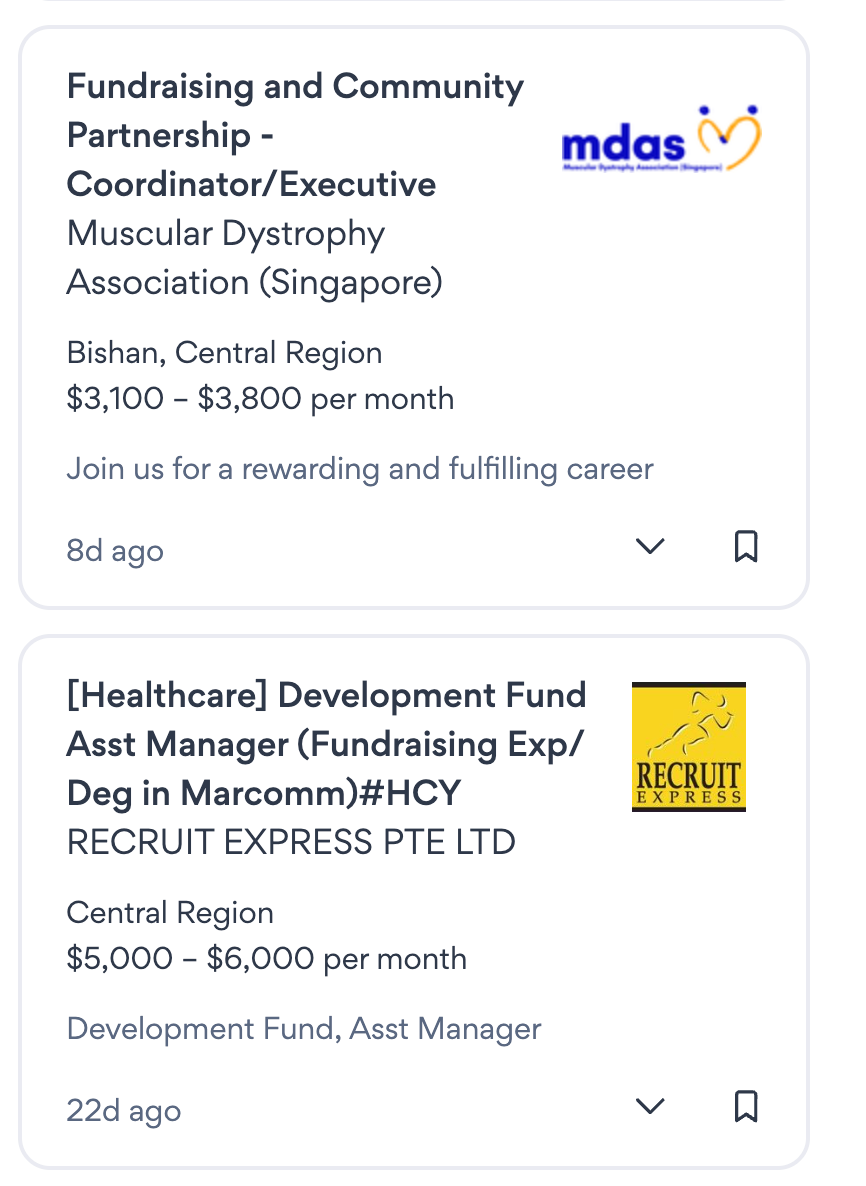This screenshot has height=1186, width=866.
Task: Click the $5,000 – $6,000 per month salary
Action: click(x=266, y=959)
